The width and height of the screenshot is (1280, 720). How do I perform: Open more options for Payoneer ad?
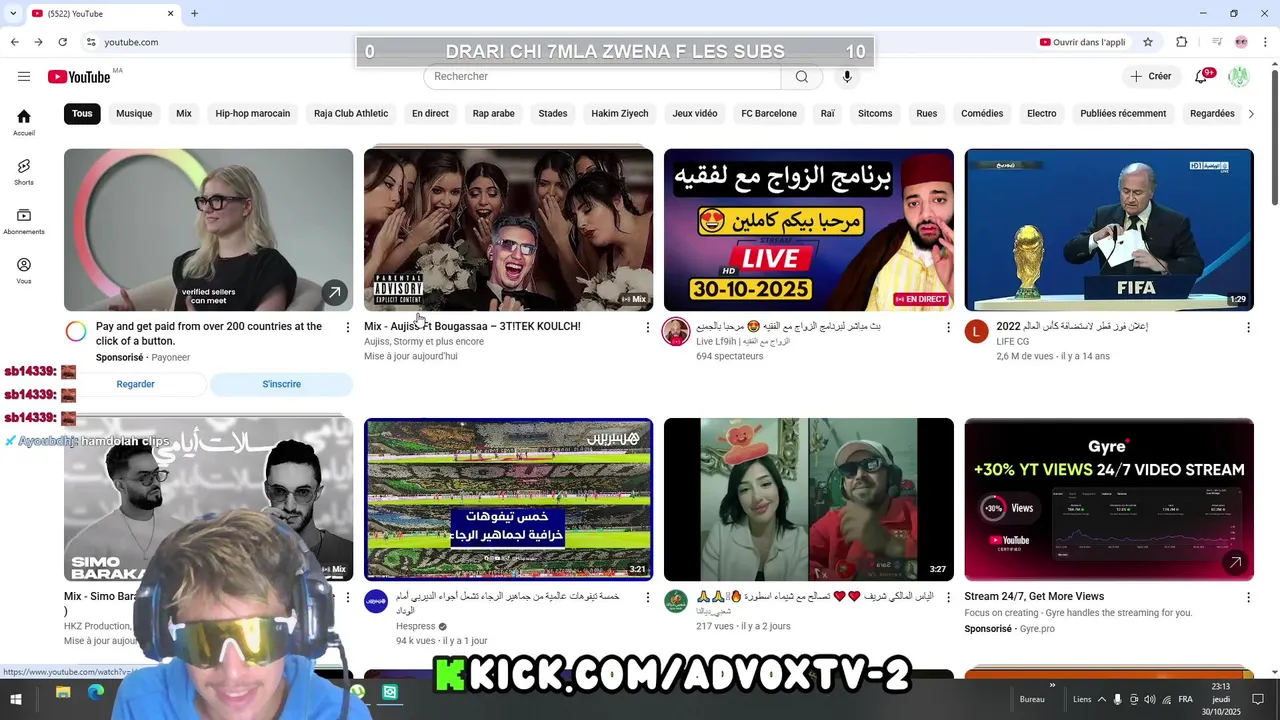coord(348,327)
